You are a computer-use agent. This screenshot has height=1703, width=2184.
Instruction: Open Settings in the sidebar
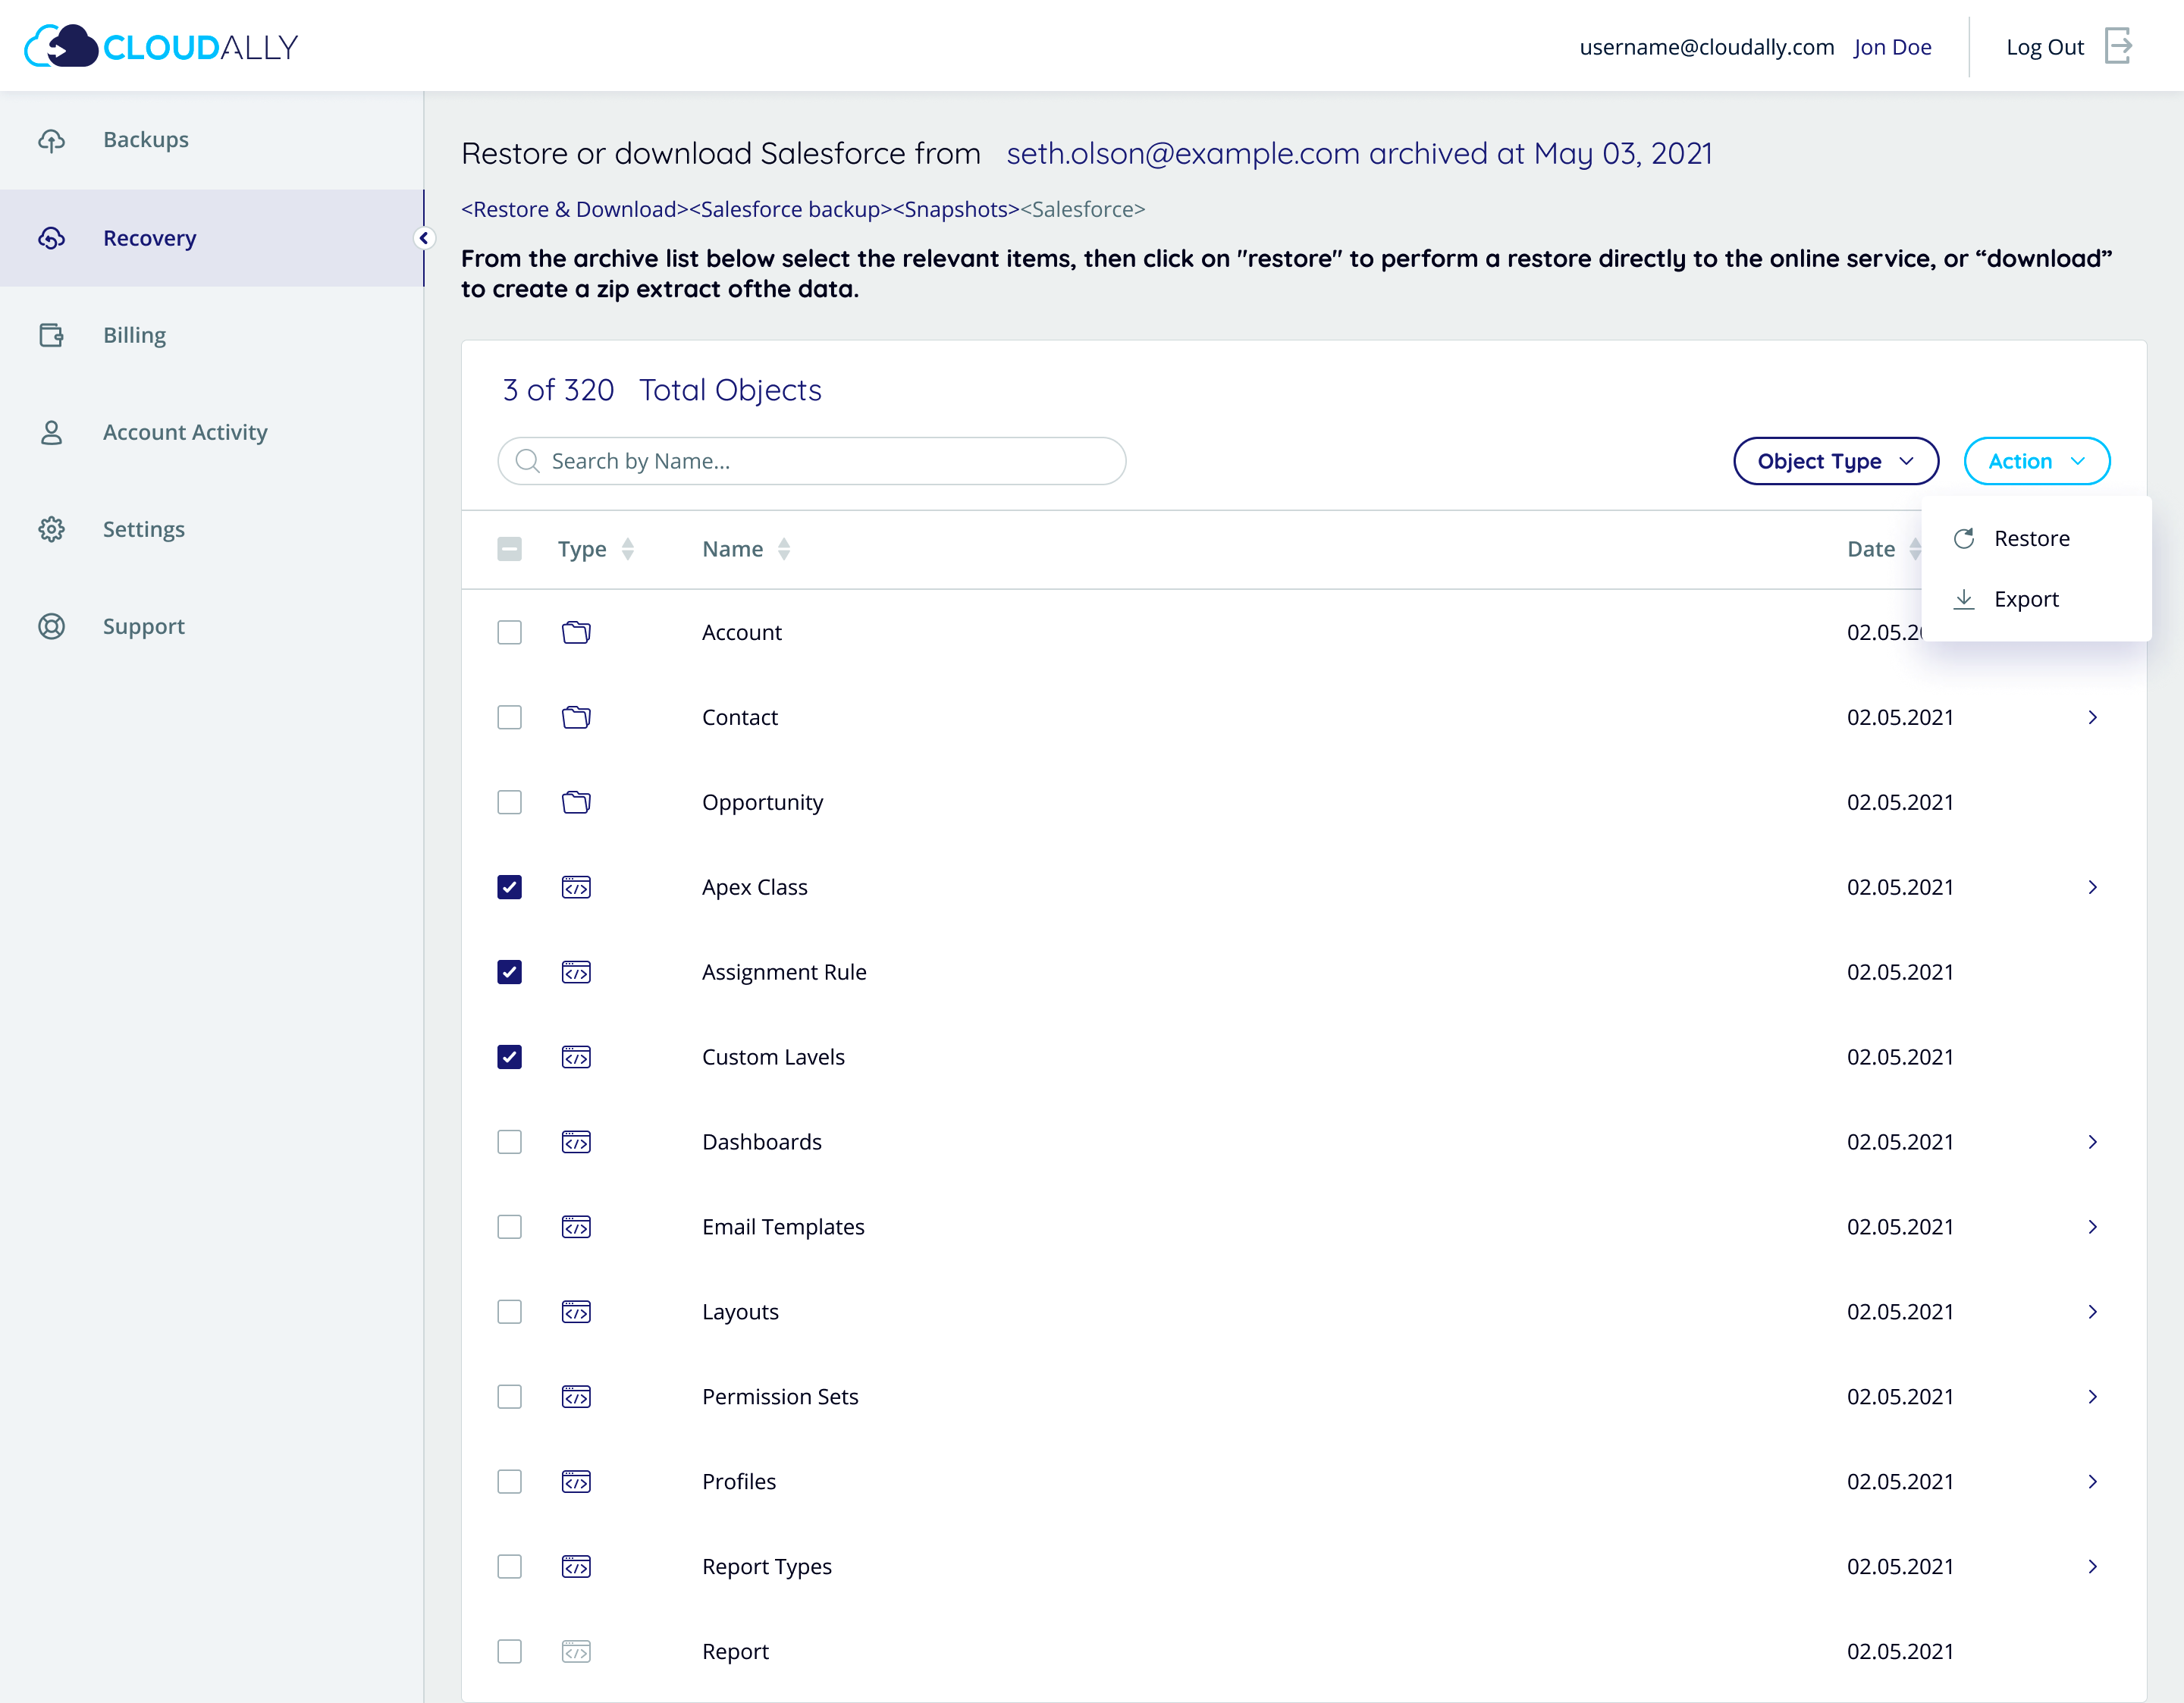tap(211, 529)
